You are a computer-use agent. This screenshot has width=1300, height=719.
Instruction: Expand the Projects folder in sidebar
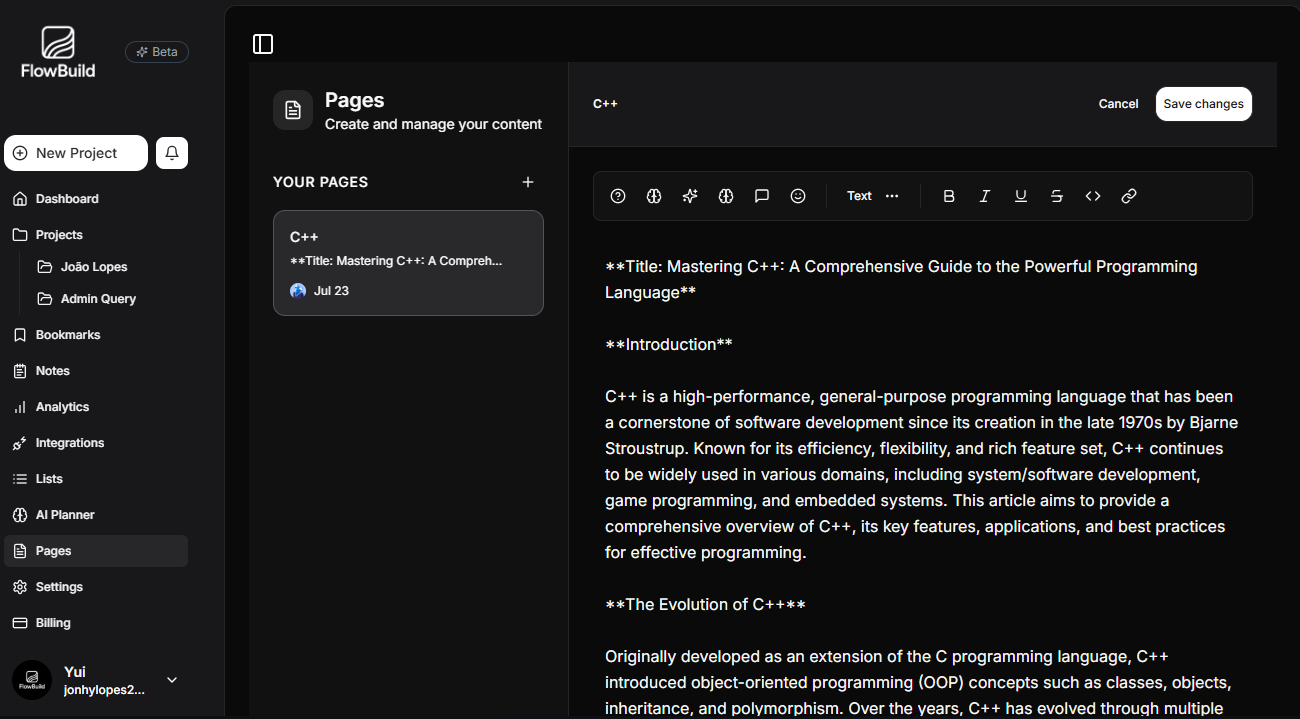[x=59, y=235]
